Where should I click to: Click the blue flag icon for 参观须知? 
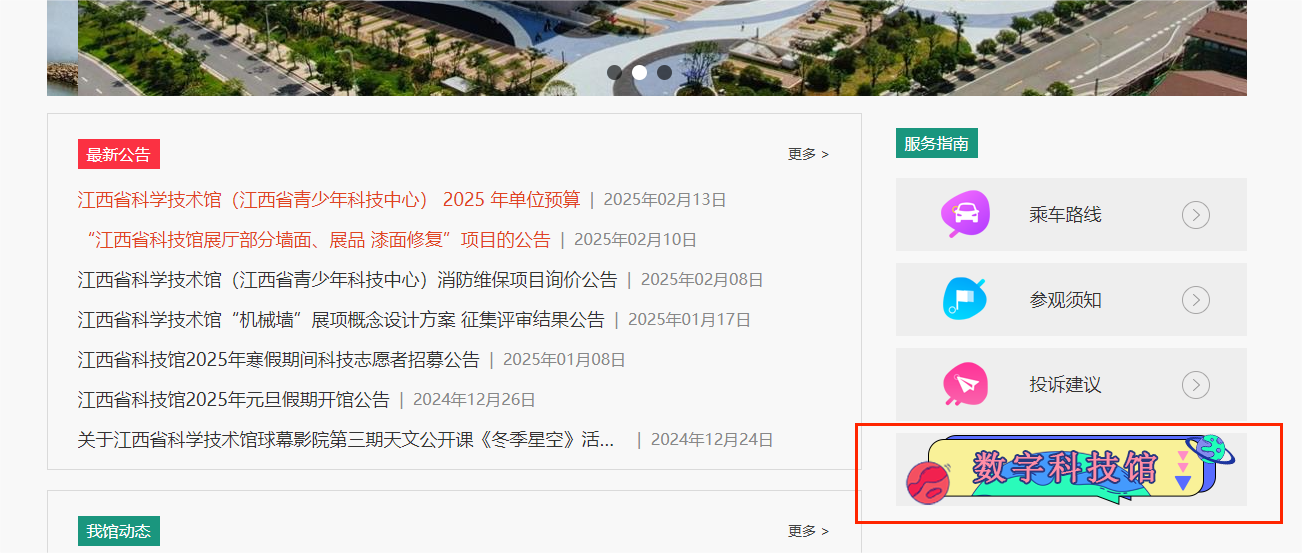tap(965, 299)
